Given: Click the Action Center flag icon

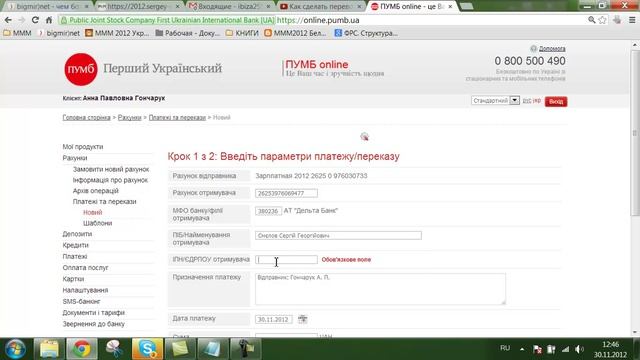Looking at the screenshot, I should tap(538, 349).
